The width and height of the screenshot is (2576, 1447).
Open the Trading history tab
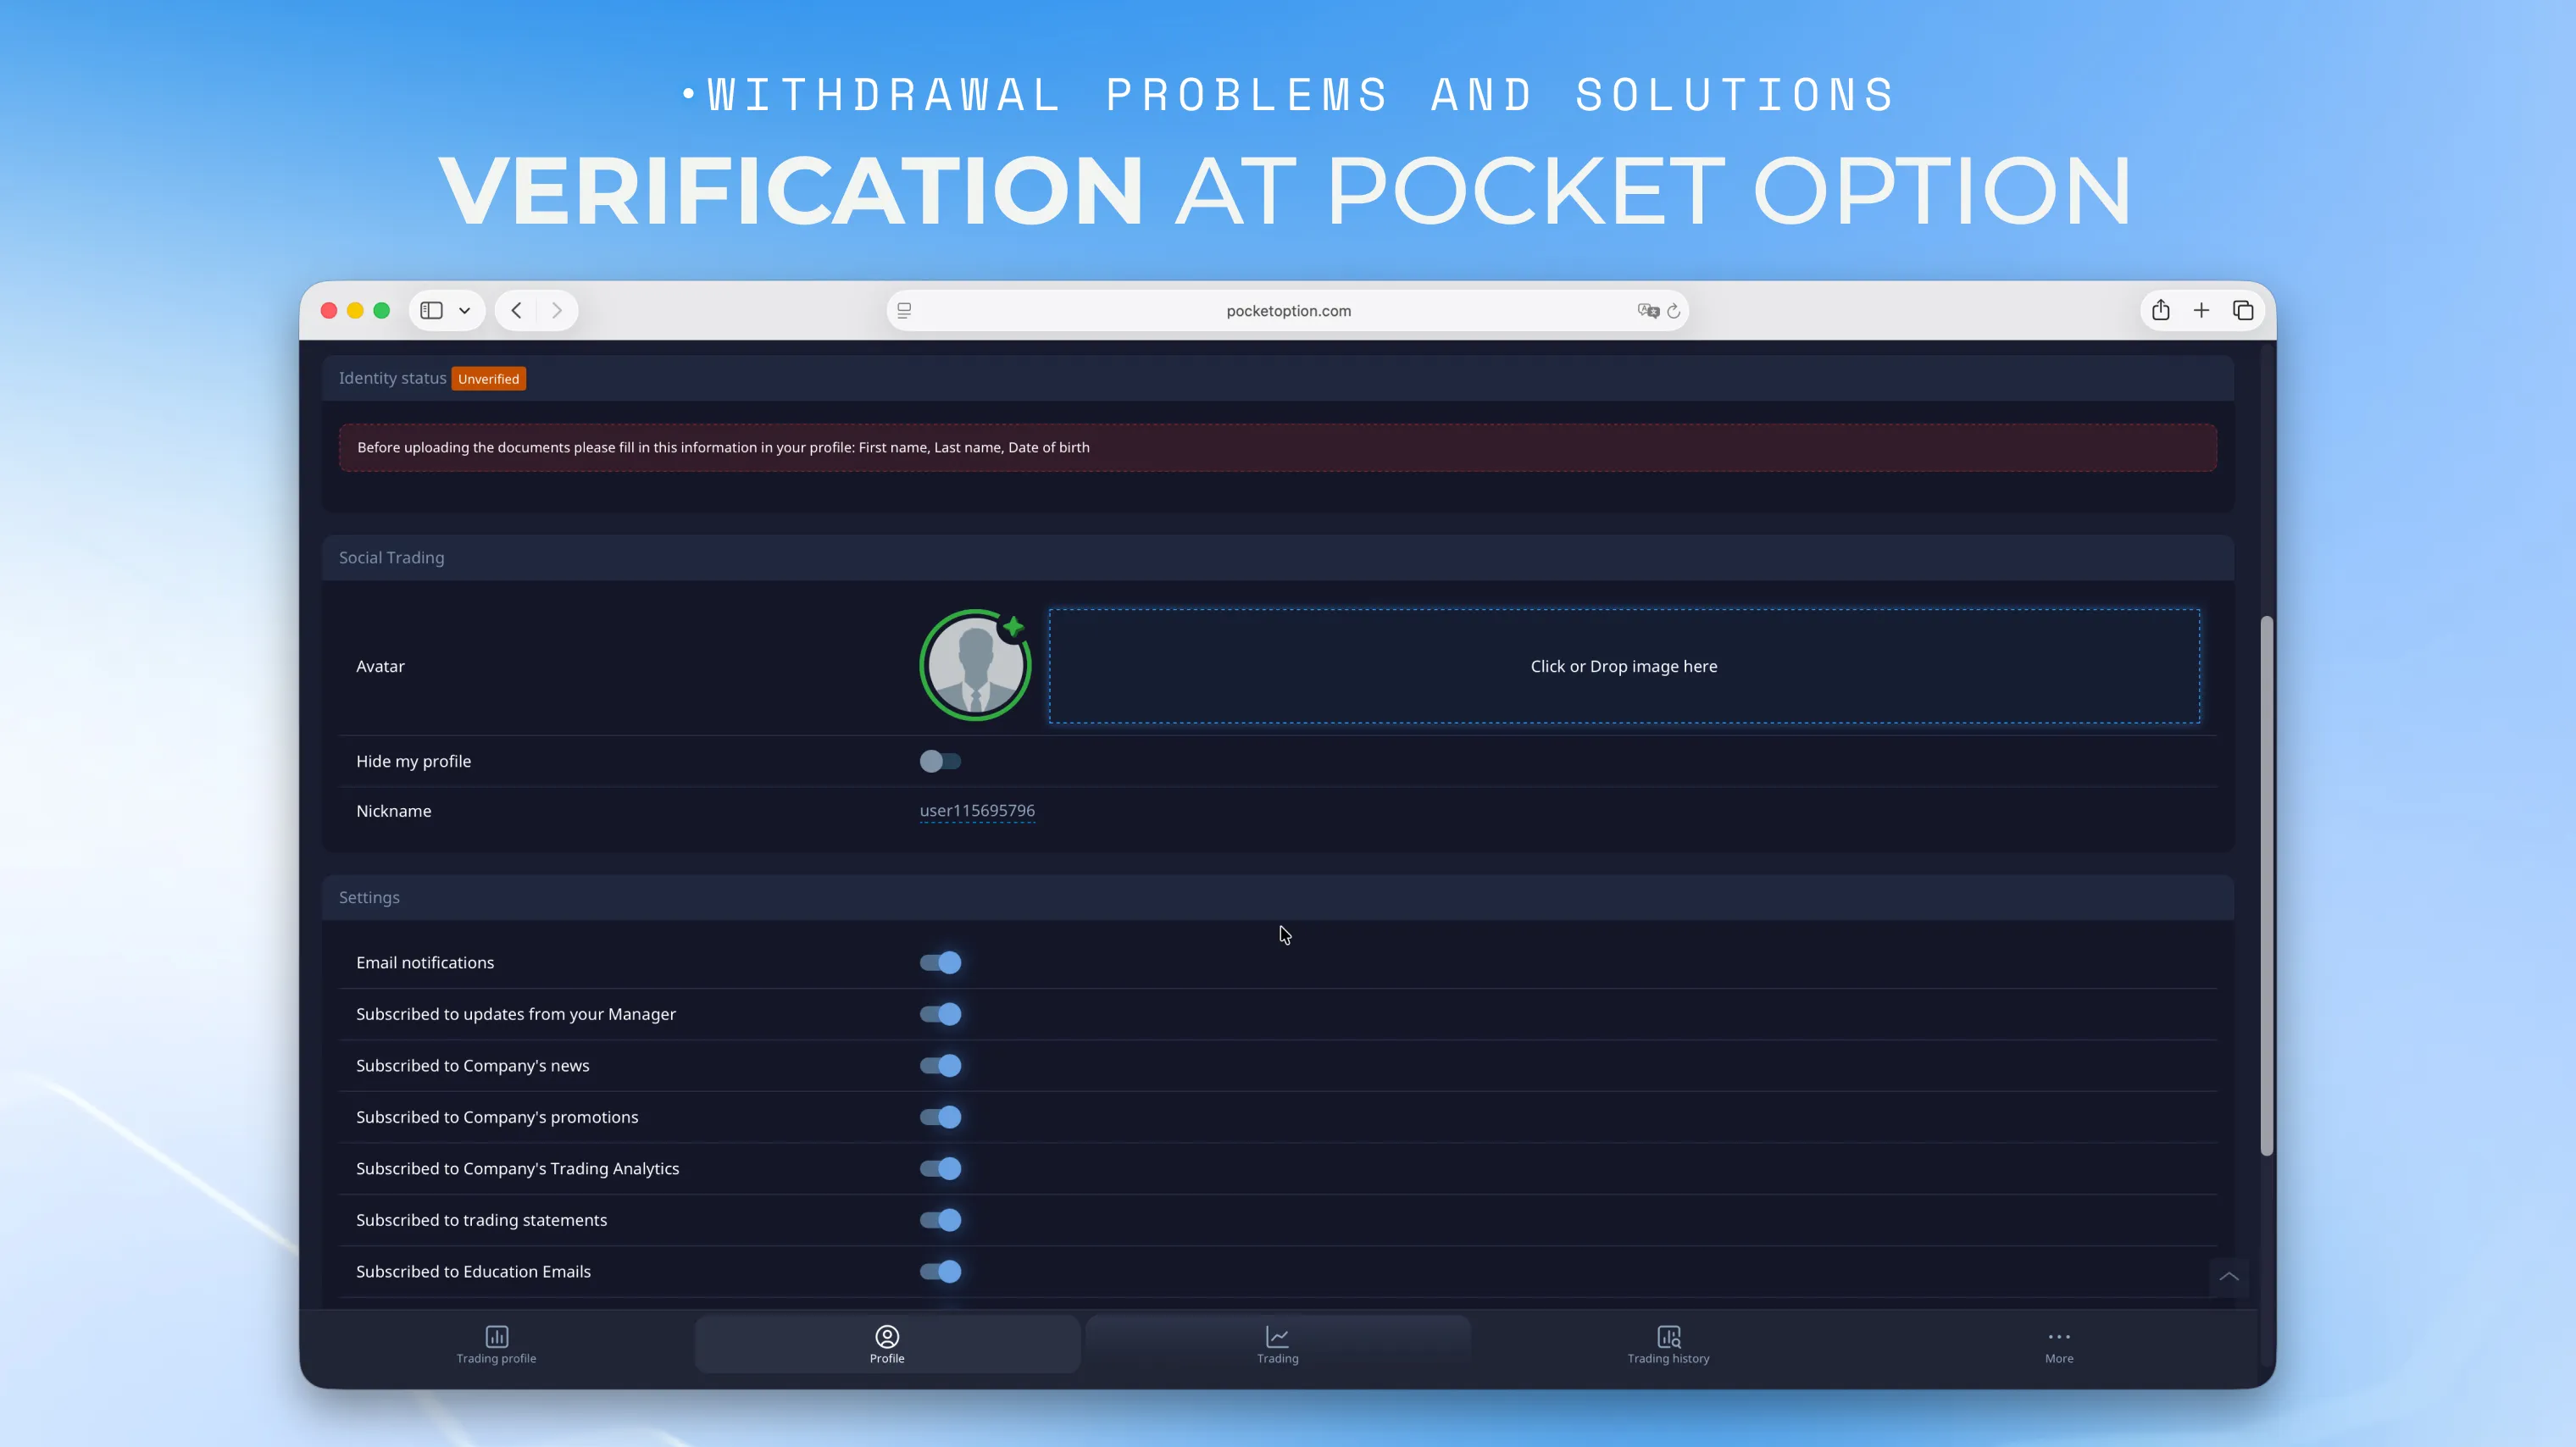(x=1668, y=1345)
